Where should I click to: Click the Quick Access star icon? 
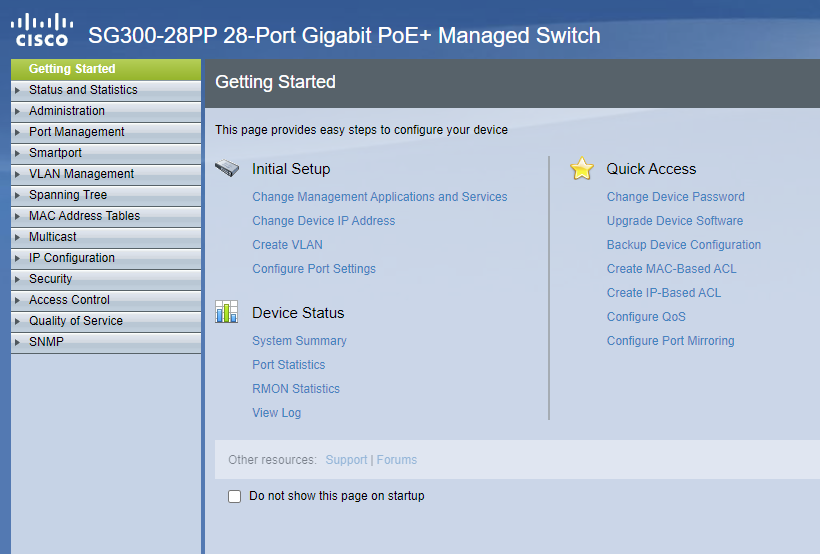pos(582,169)
